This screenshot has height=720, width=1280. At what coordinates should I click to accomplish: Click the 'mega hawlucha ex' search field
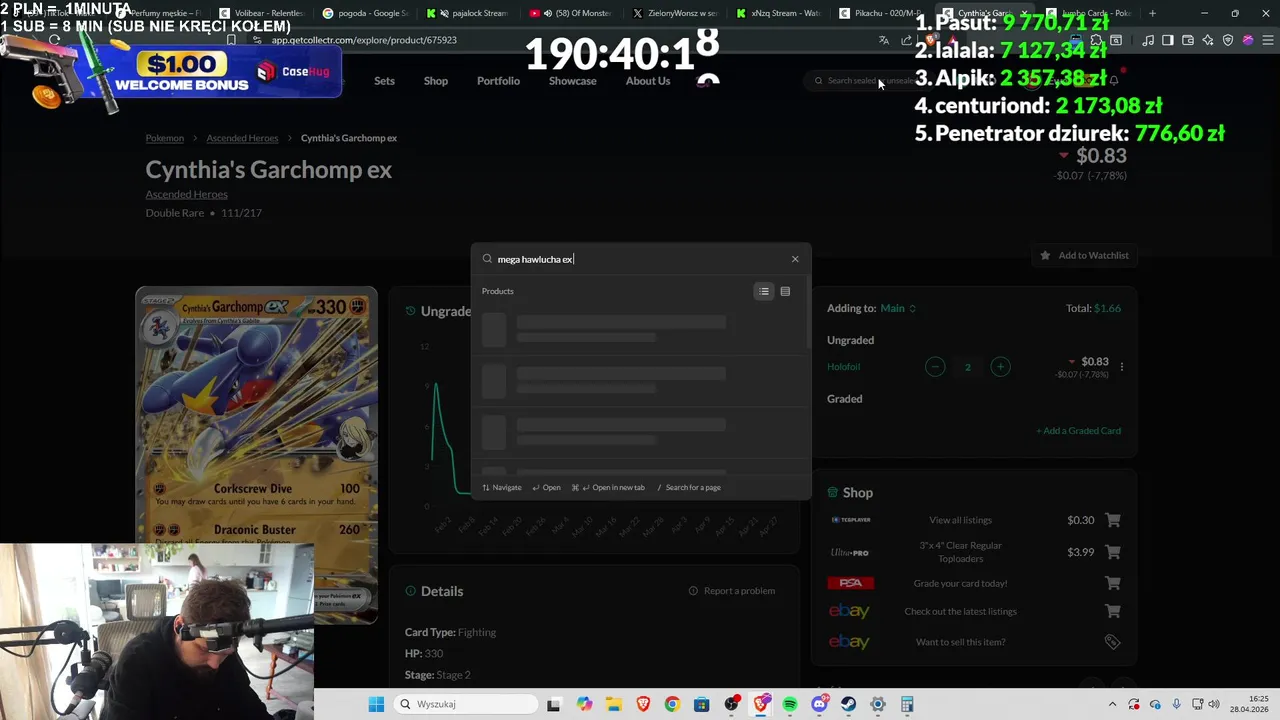coord(640,259)
